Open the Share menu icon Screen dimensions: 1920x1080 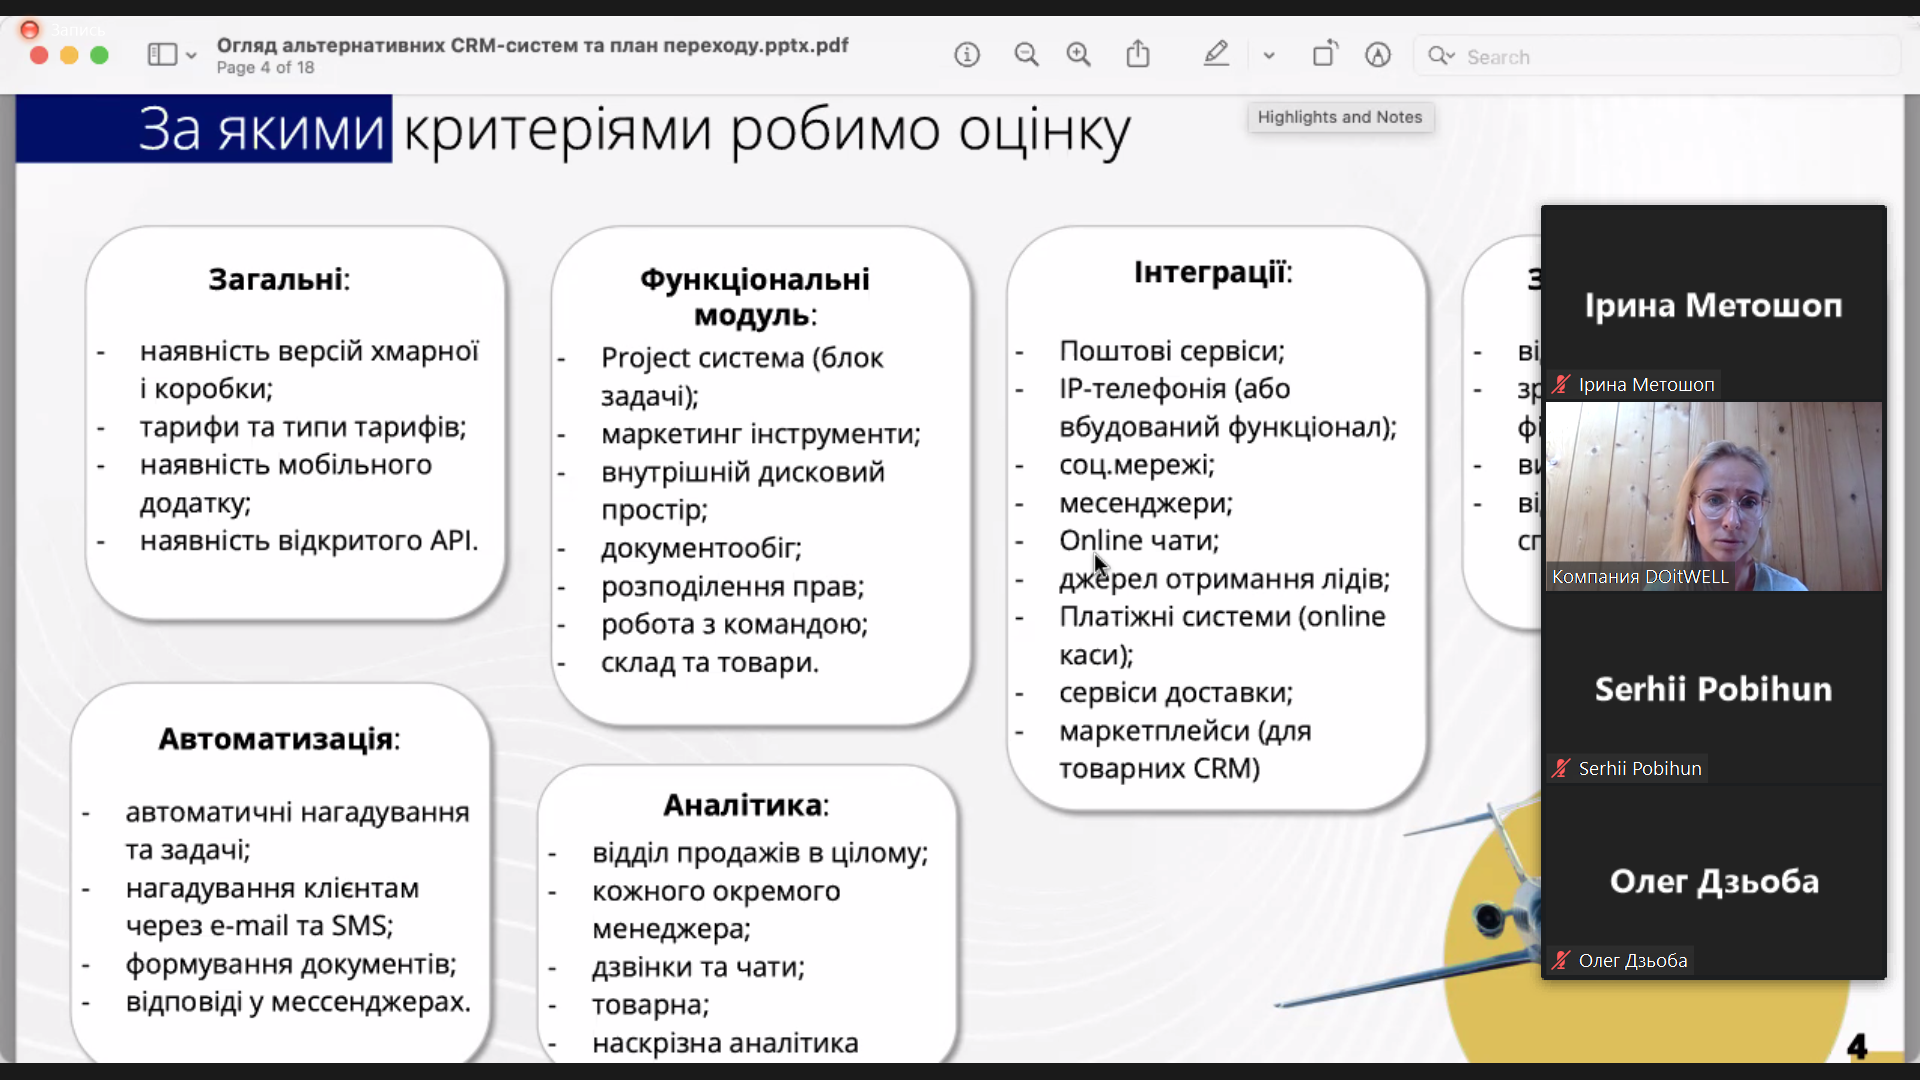coord(1138,54)
